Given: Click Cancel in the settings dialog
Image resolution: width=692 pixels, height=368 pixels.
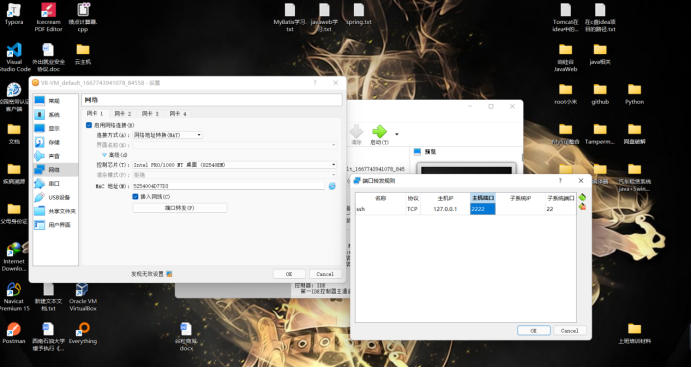Looking at the screenshot, I should tap(325, 274).
